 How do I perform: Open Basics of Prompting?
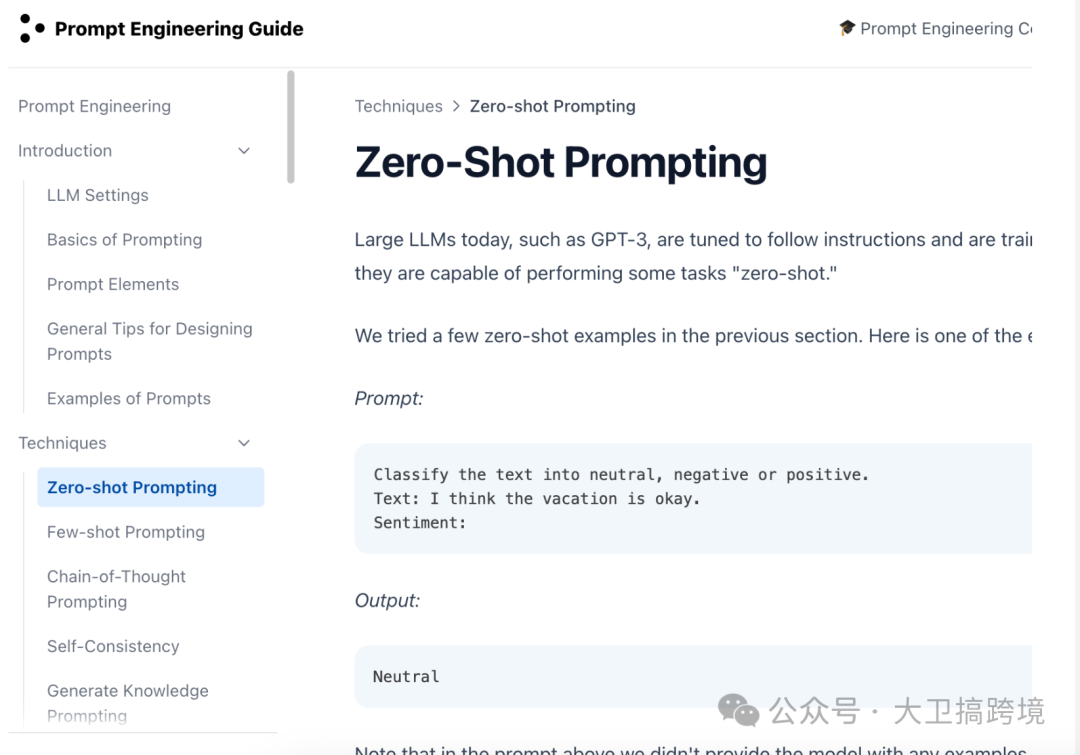pos(125,240)
